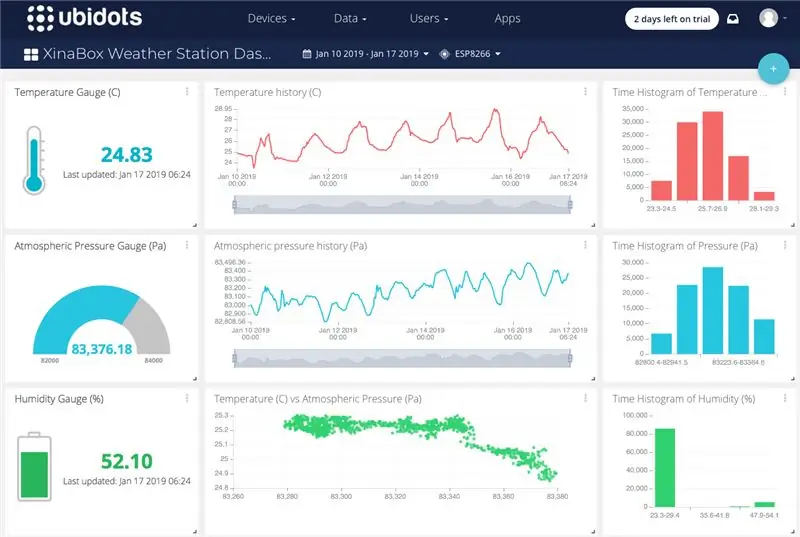Click resize handle of Temperature Gauge widget
Image resolution: width=800 pixels, height=537 pixels.
(195, 225)
